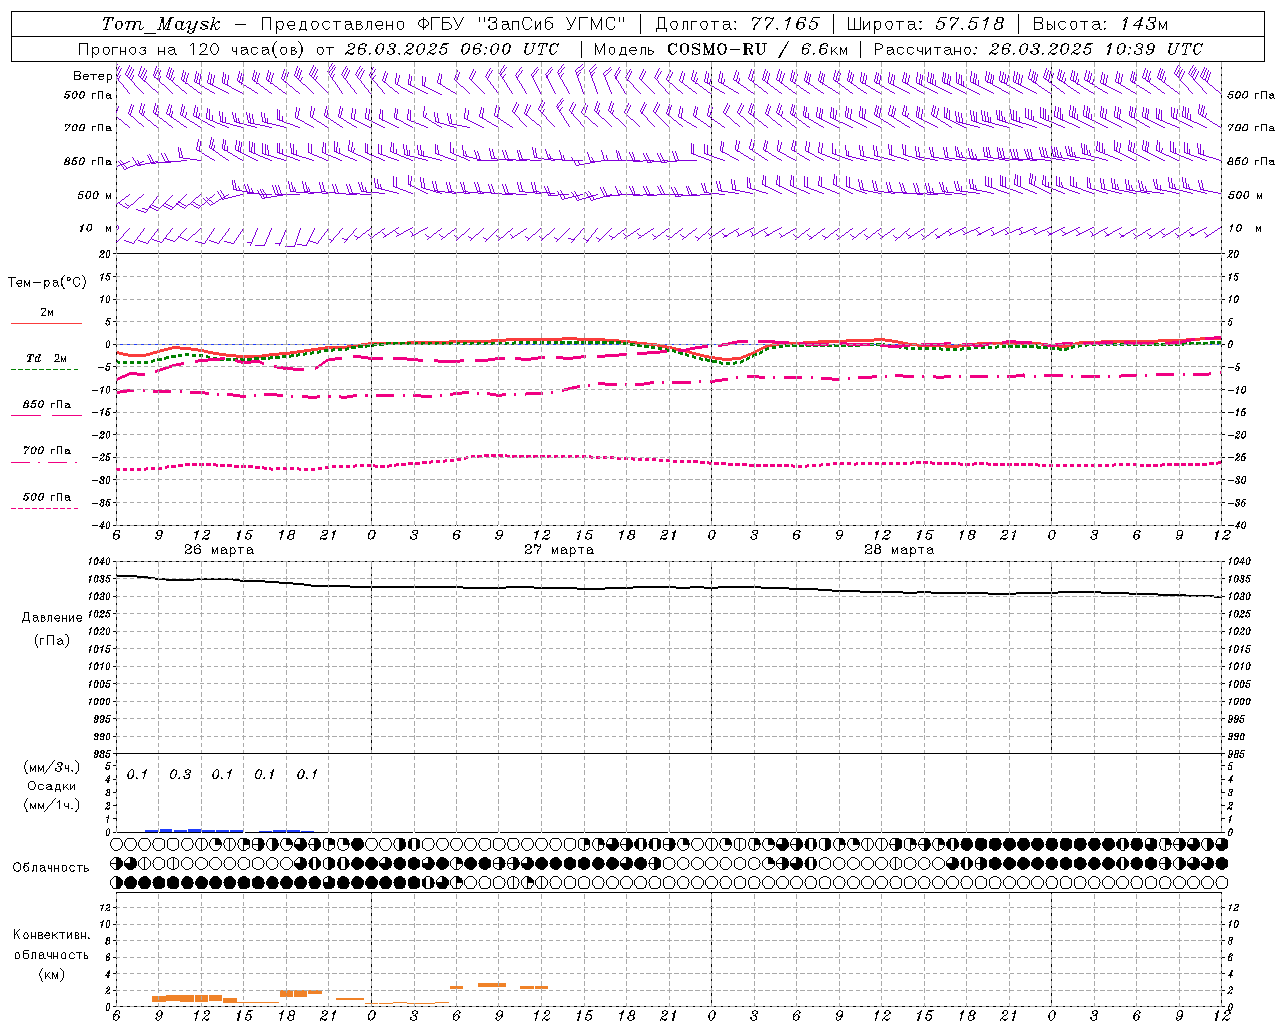Click the forecast start time '26.03.2025 06:00 UTC'
The height and width of the screenshot is (1024, 1280).
(451, 49)
